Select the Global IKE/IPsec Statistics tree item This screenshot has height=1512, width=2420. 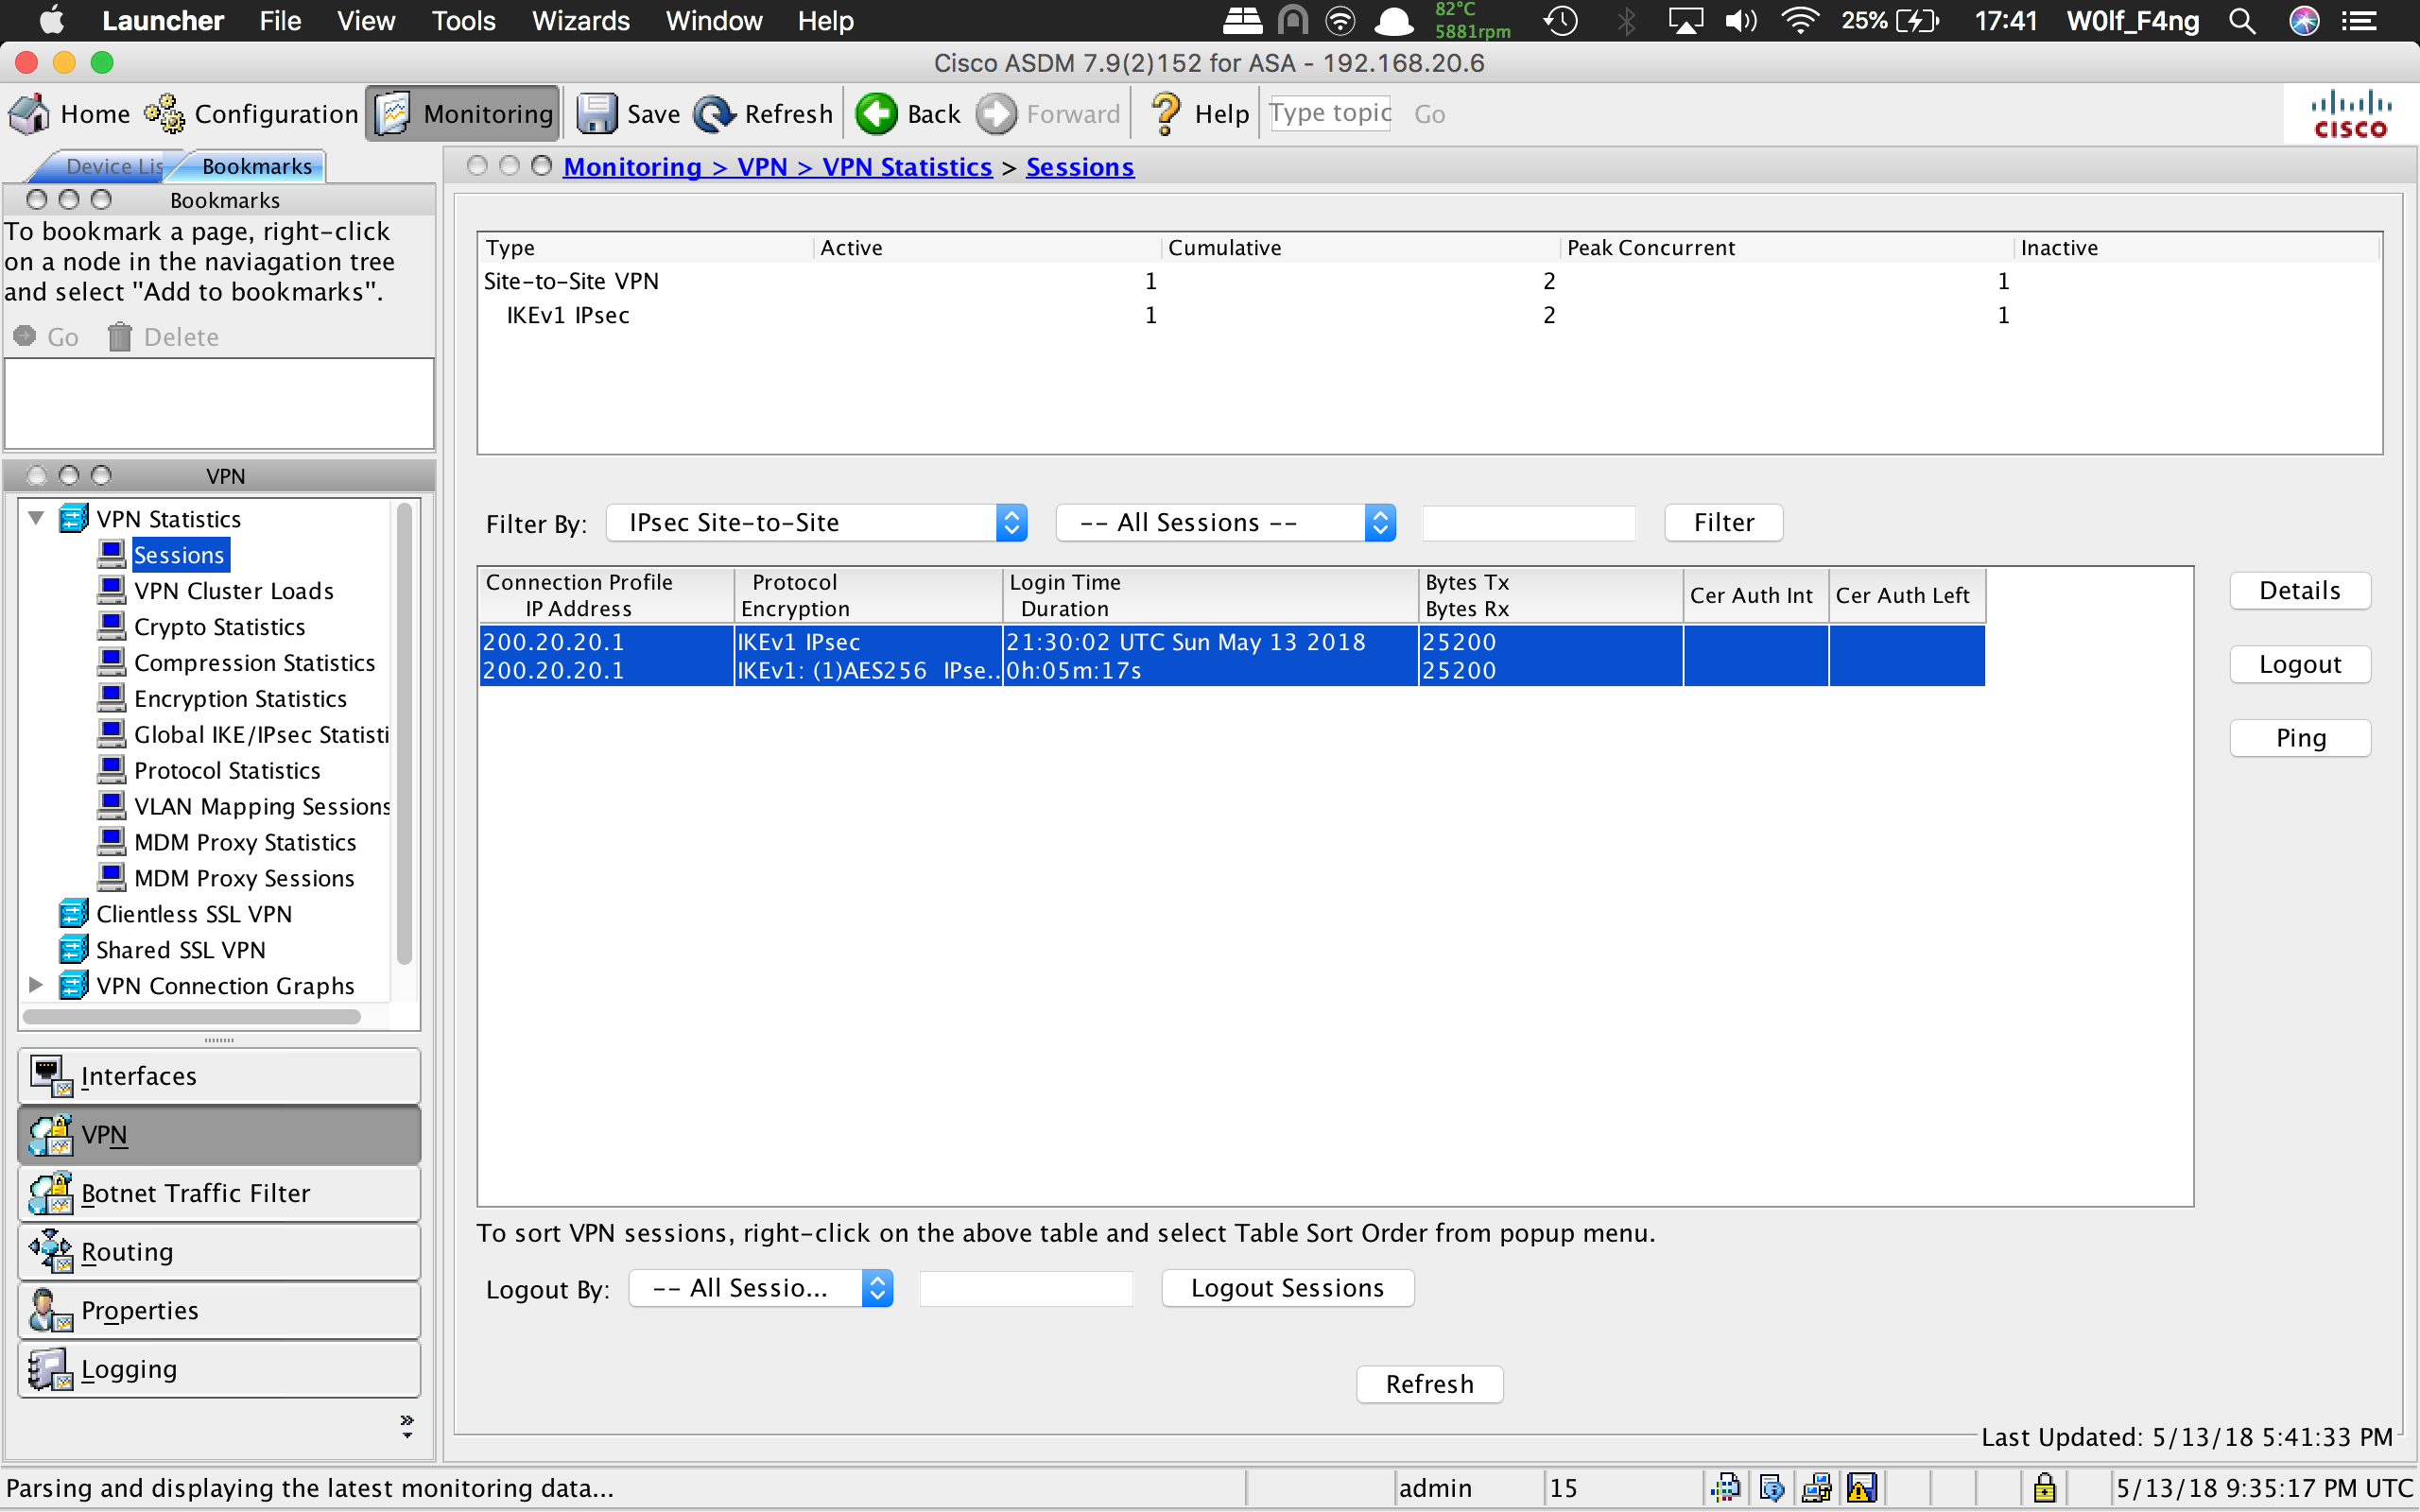click(x=261, y=734)
